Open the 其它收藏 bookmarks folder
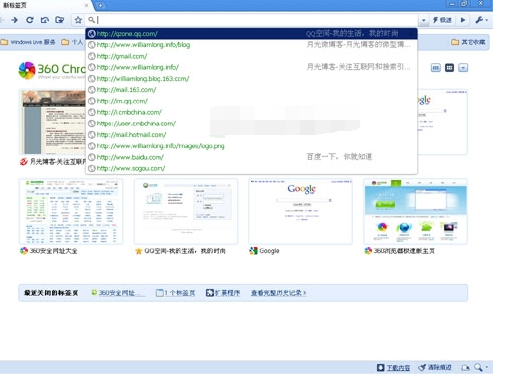The height and width of the screenshot is (374, 507). [x=468, y=42]
